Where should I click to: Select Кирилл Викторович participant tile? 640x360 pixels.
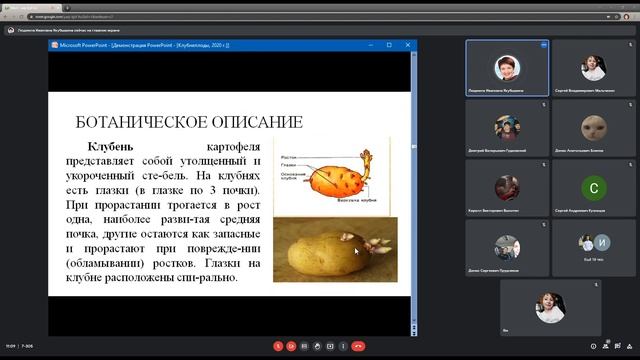[x=507, y=188]
